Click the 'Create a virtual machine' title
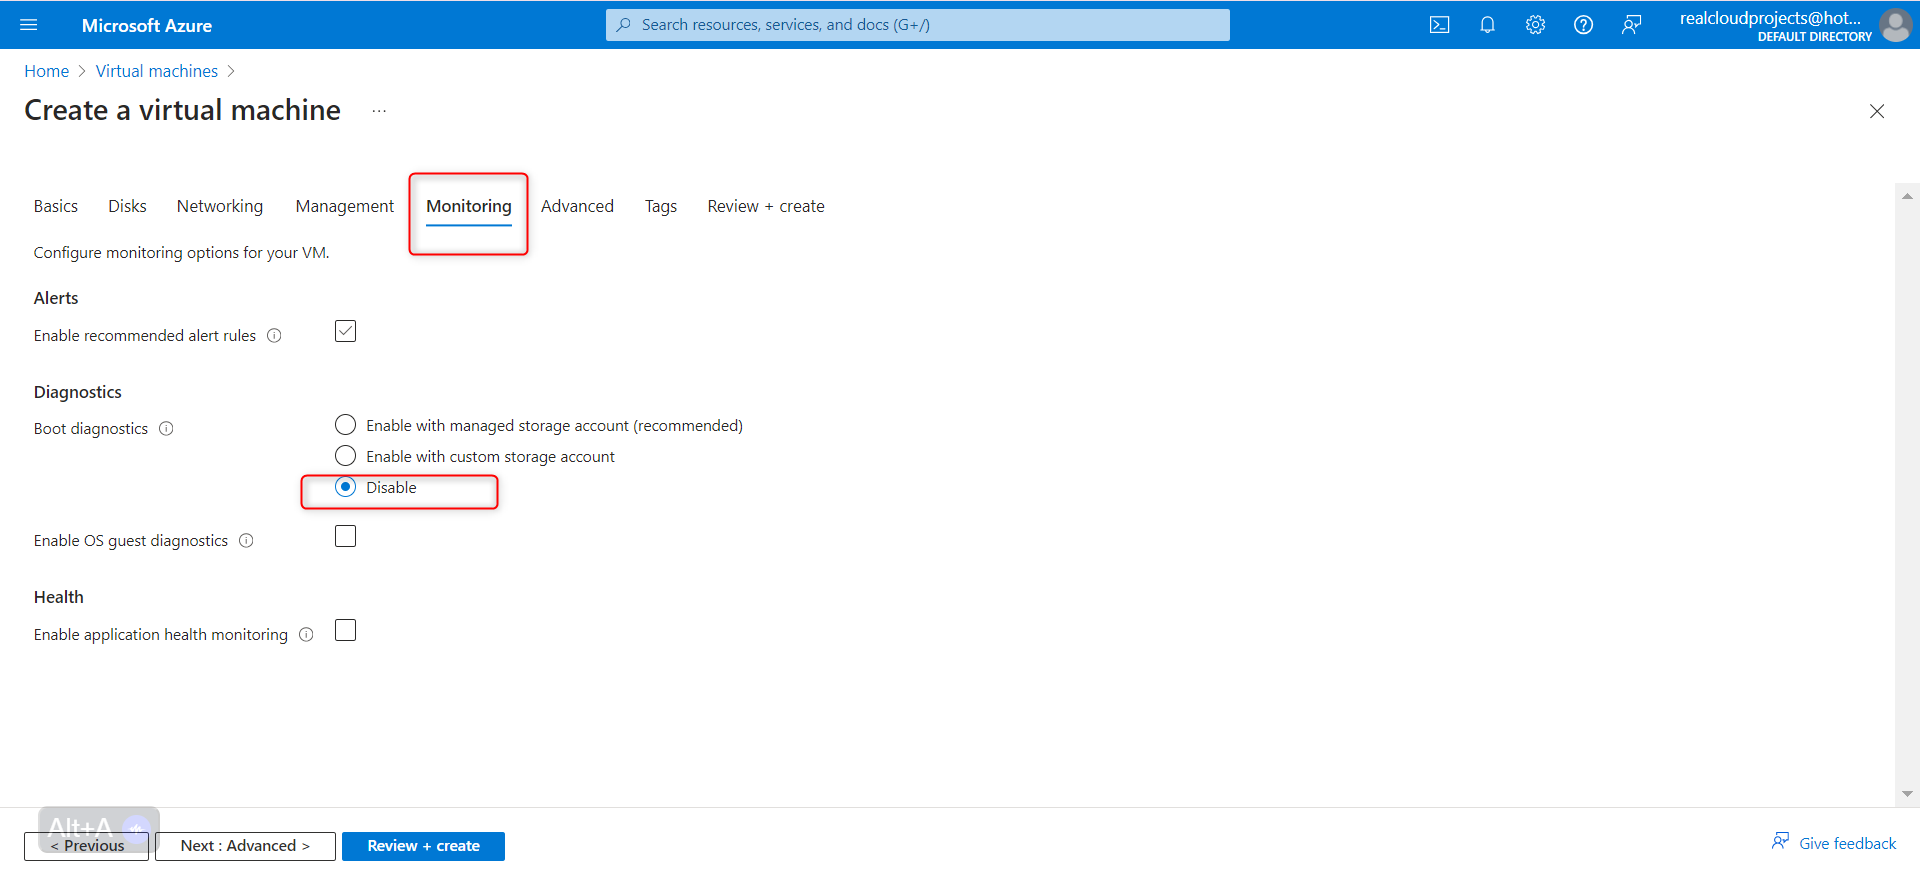Viewport: 1920px width, 890px height. (183, 110)
